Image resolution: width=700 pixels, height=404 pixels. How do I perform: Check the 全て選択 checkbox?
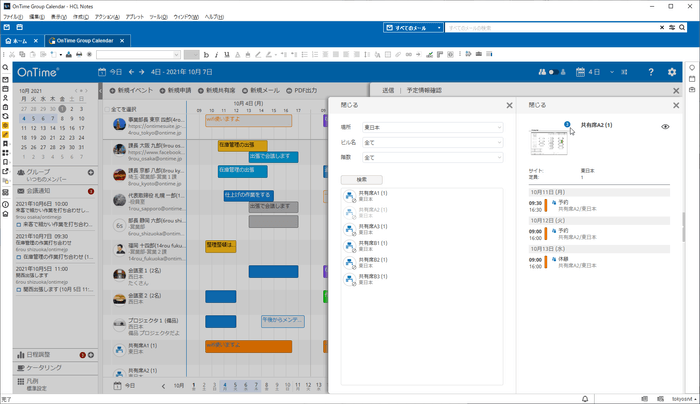click(x=105, y=108)
